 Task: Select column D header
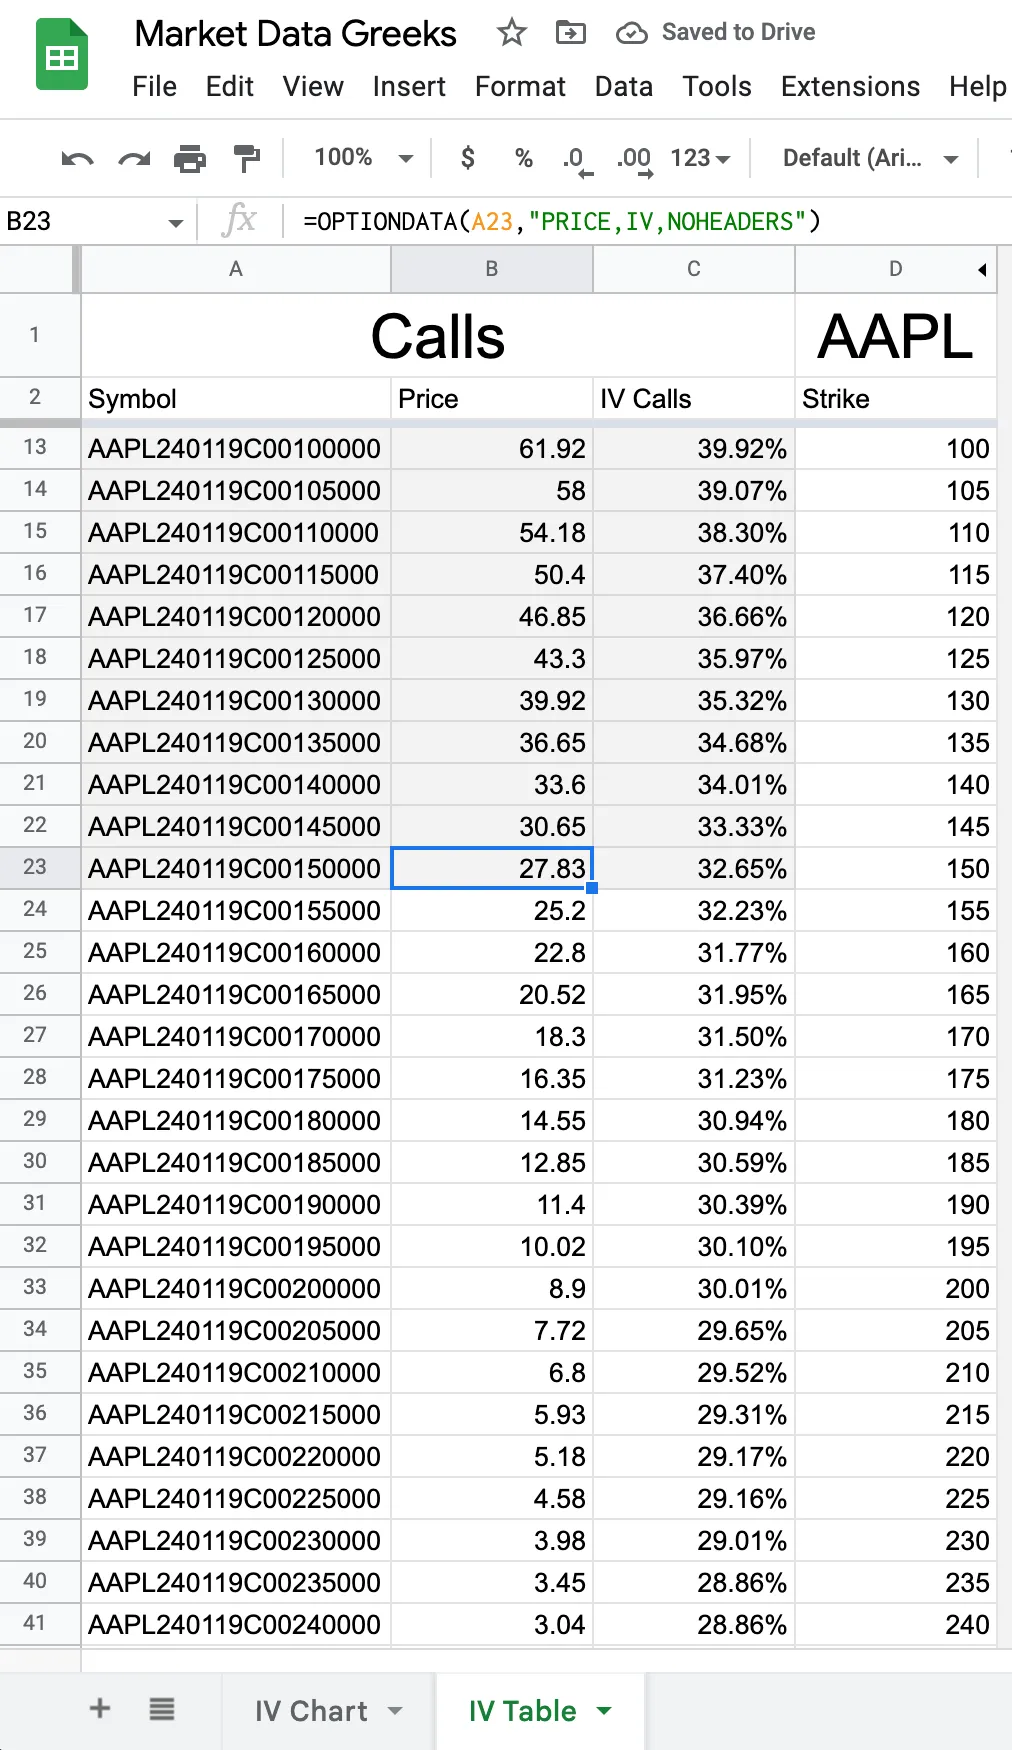coord(895,269)
